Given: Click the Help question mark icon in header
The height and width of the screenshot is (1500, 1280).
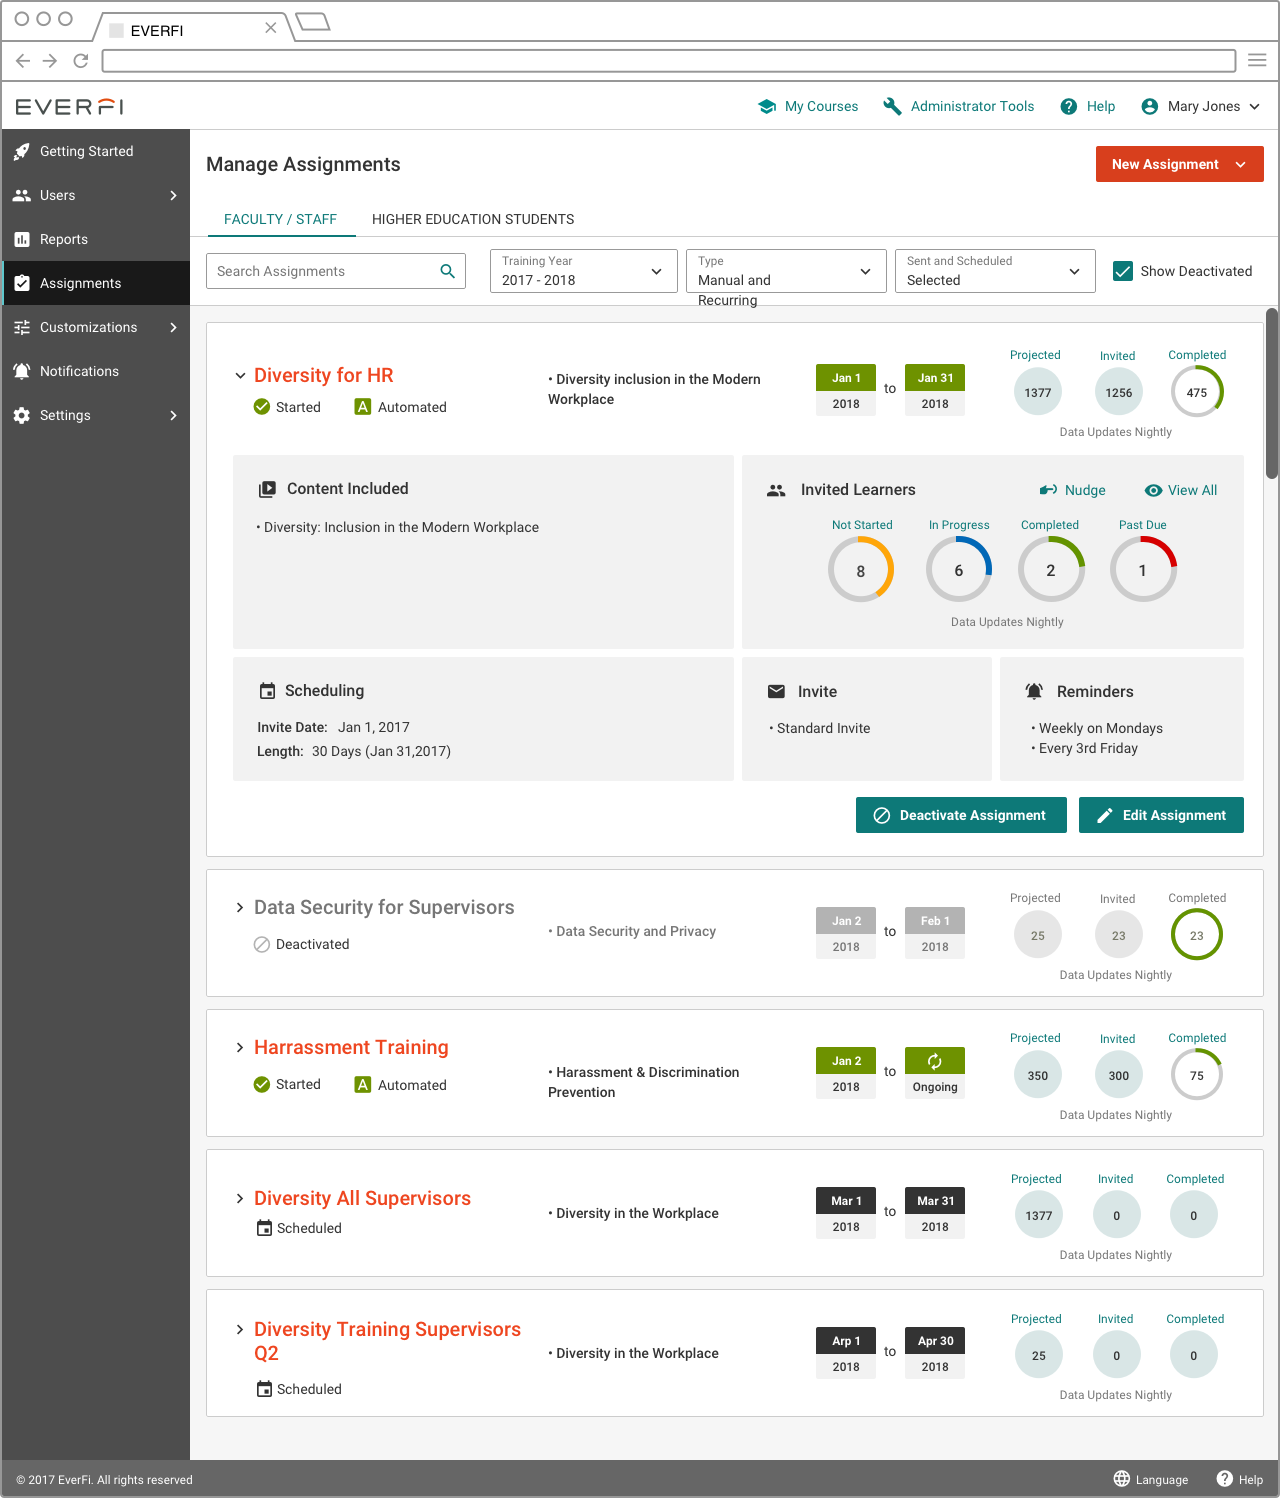Looking at the screenshot, I should [x=1069, y=106].
